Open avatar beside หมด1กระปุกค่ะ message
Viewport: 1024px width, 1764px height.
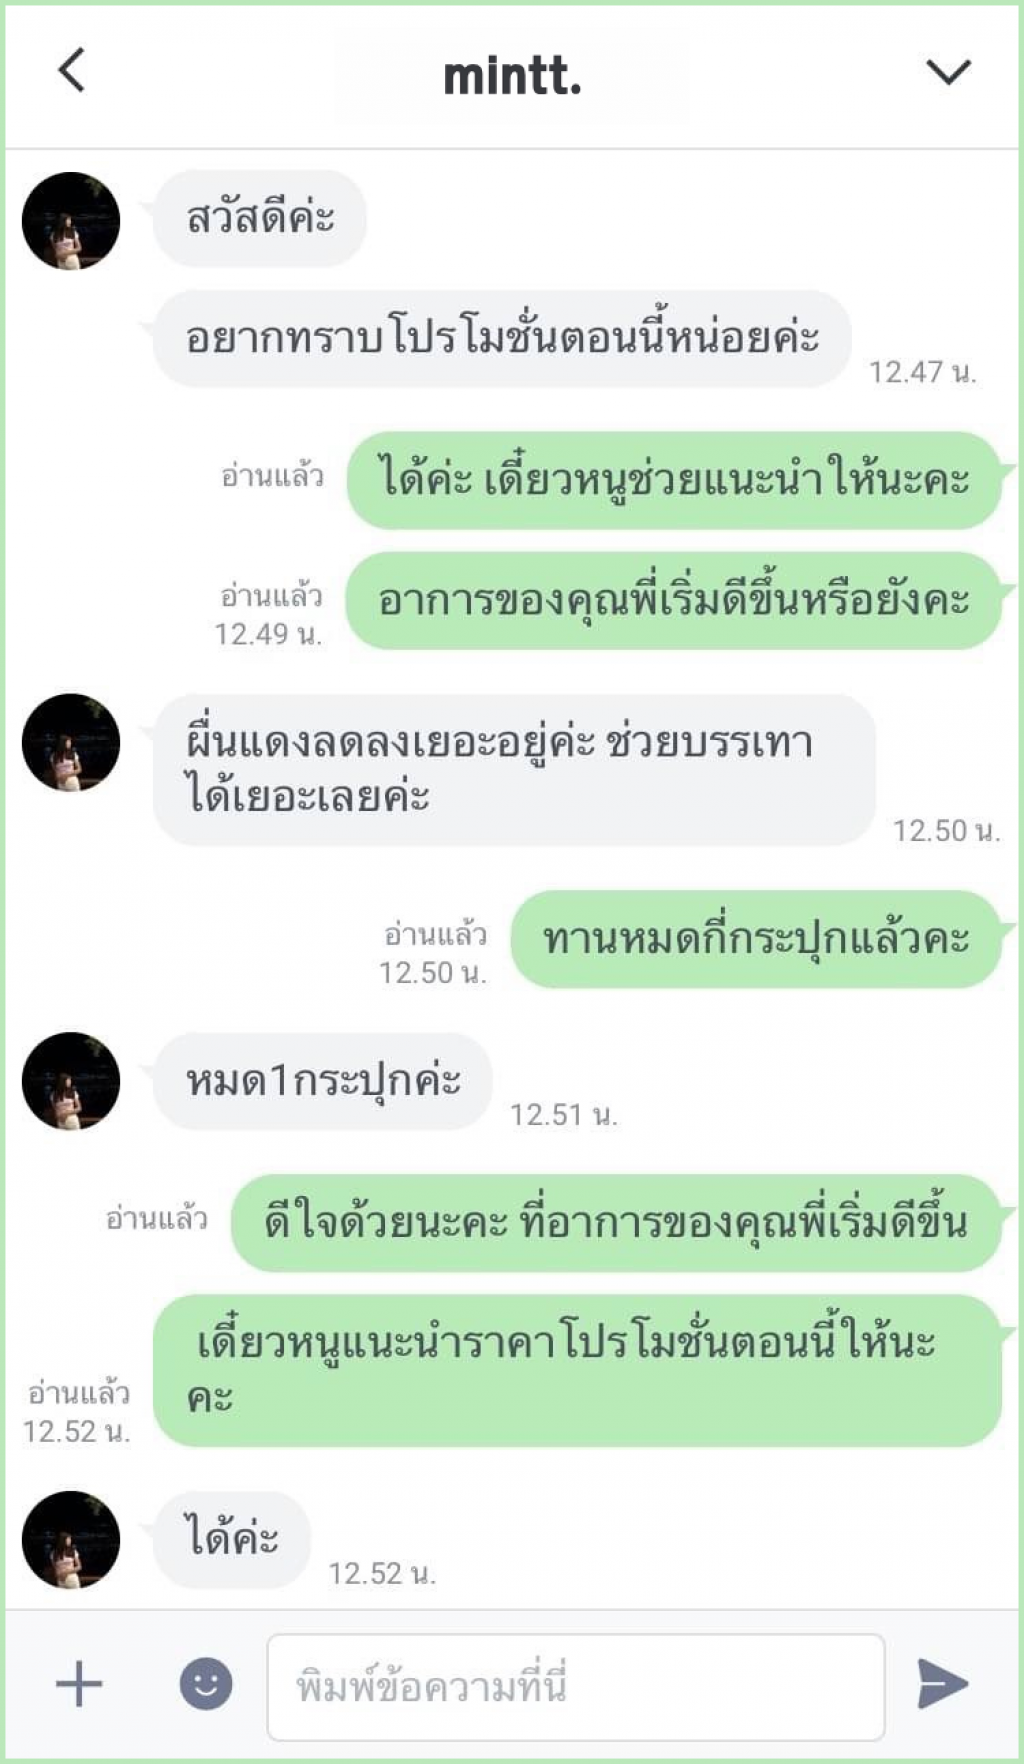click(71, 1081)
